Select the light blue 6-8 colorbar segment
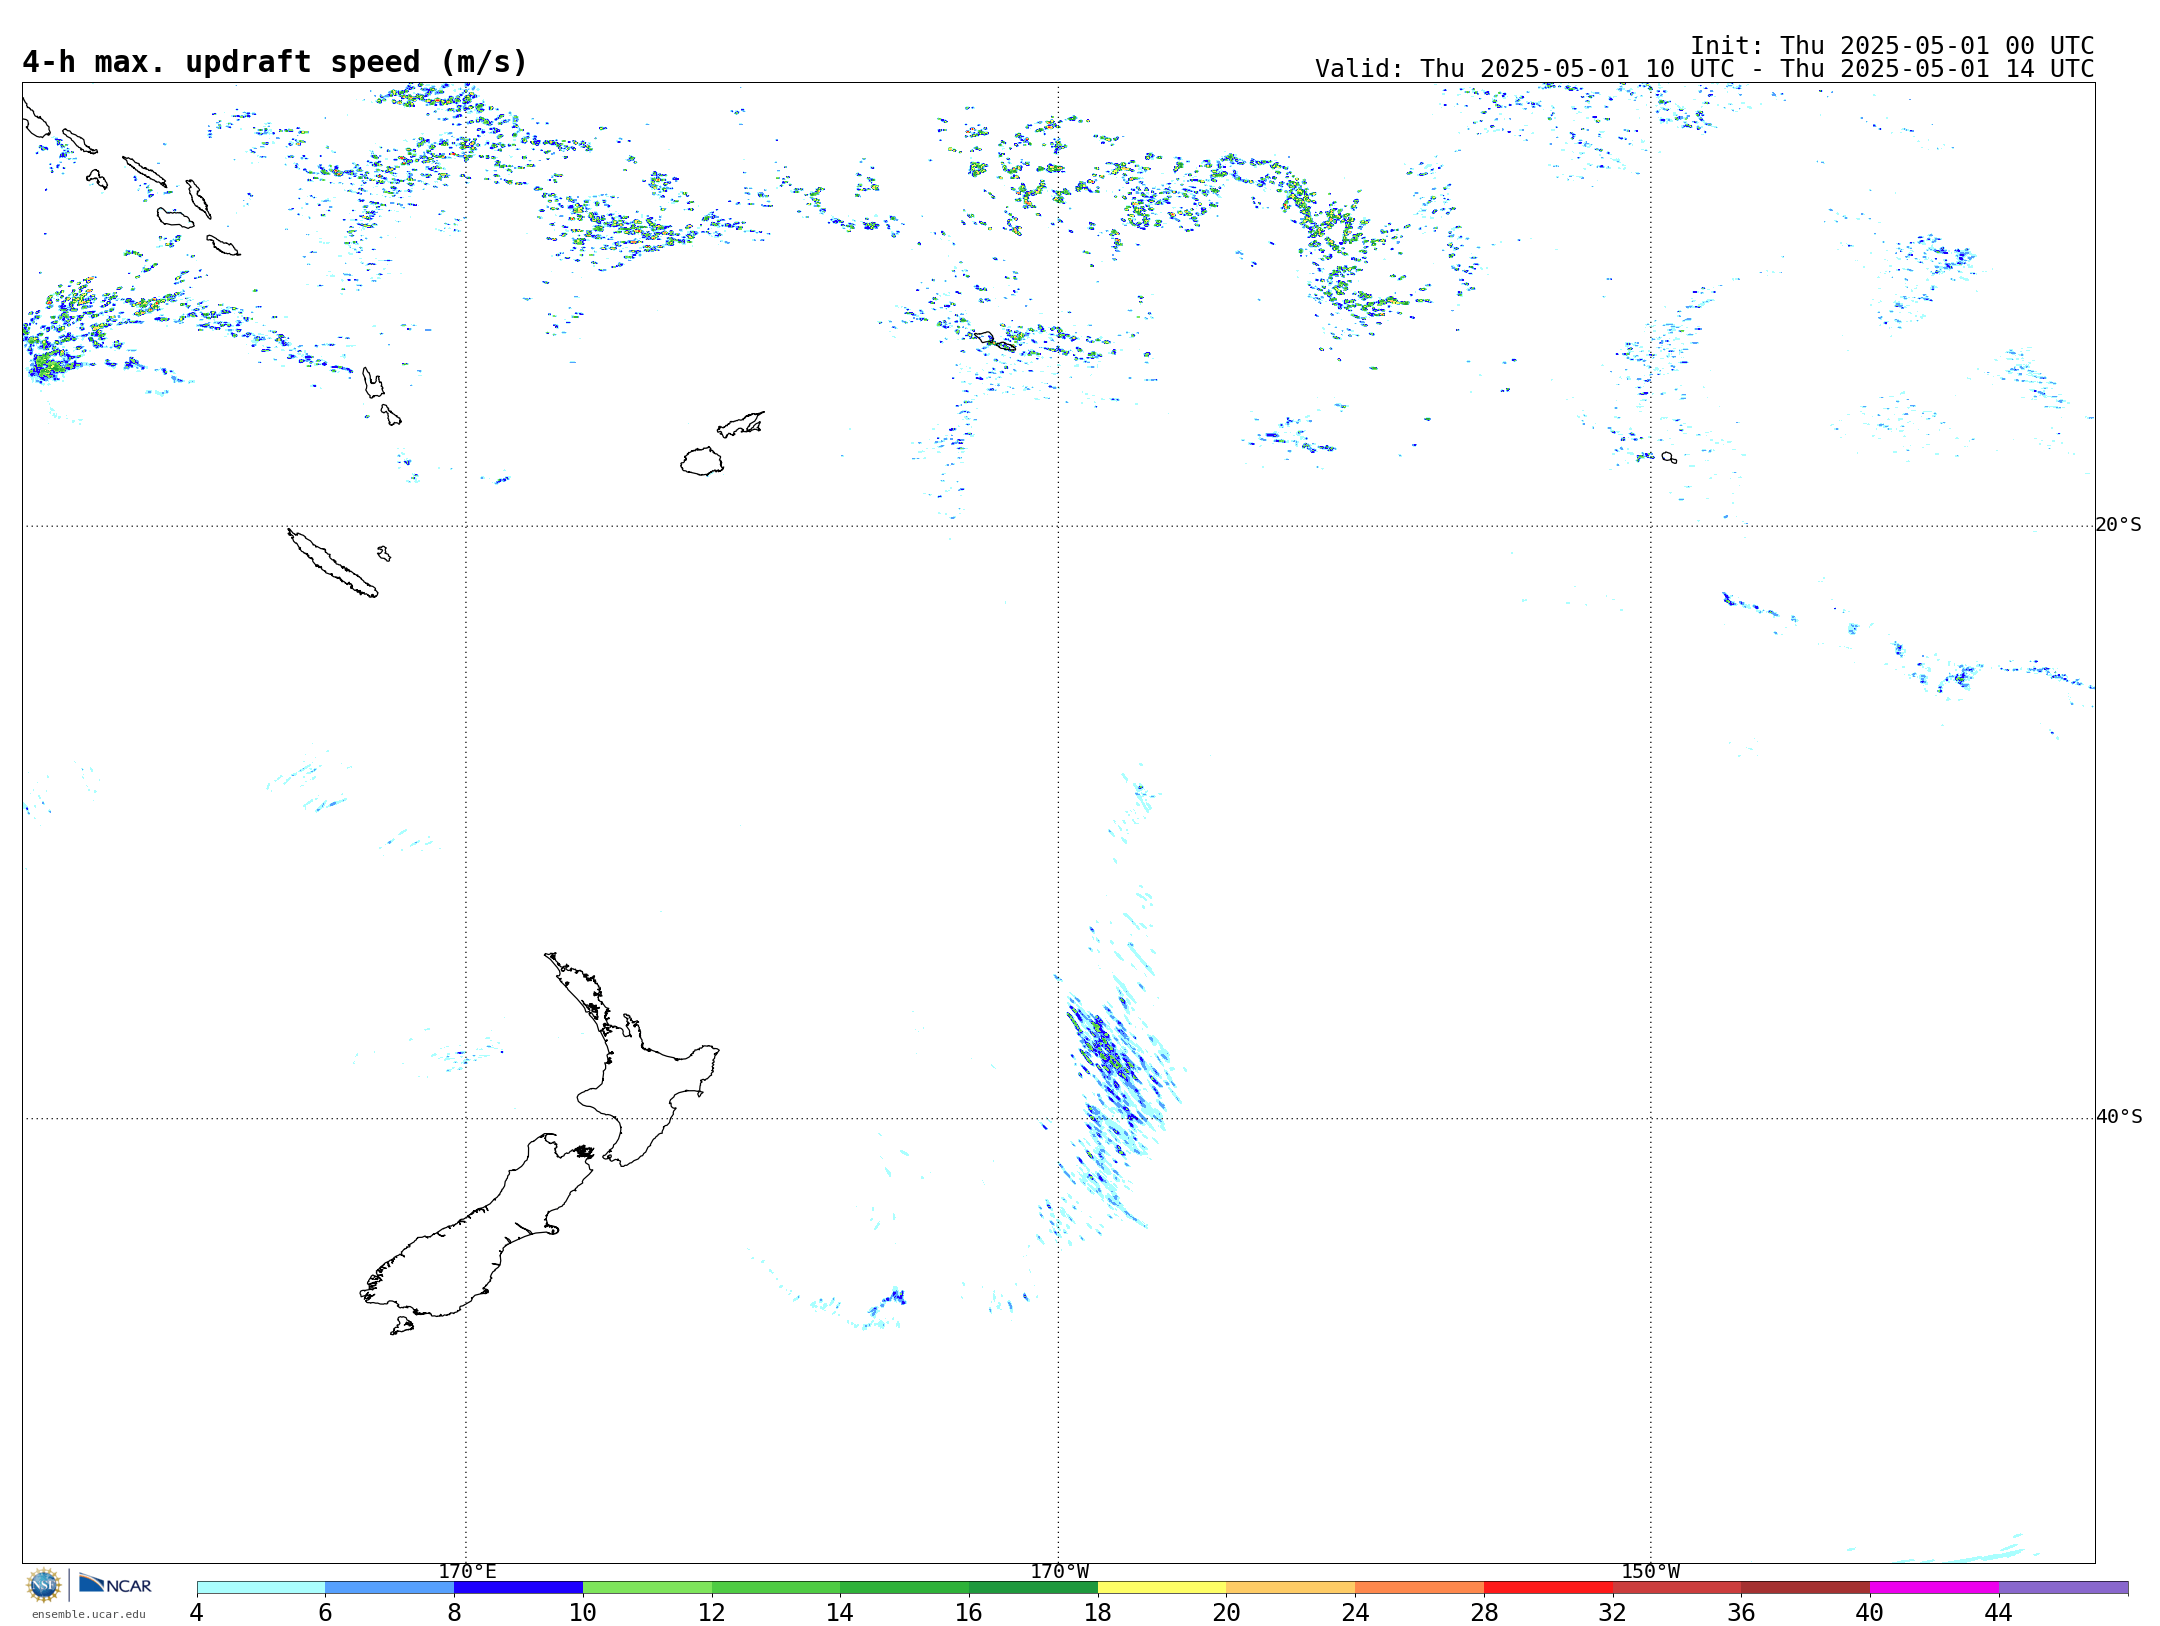 [x=390, y=1588]
